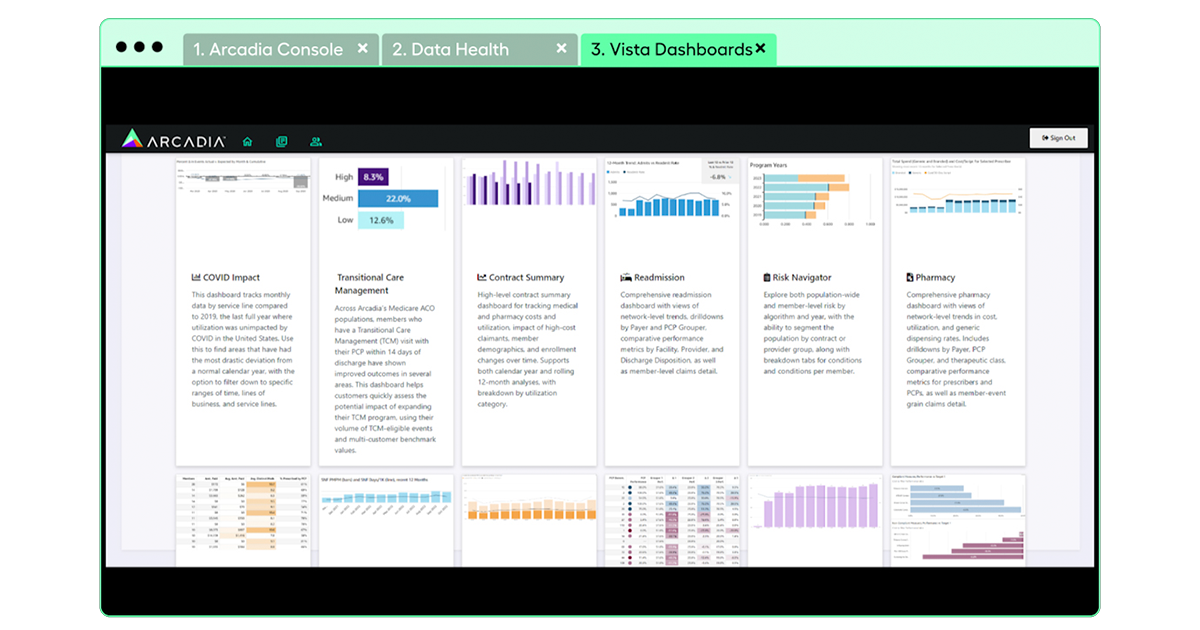Open the user management icon in navbar
Image resolution: width=1200 pixels, height=630 pixels.
(x=316, y=142)
